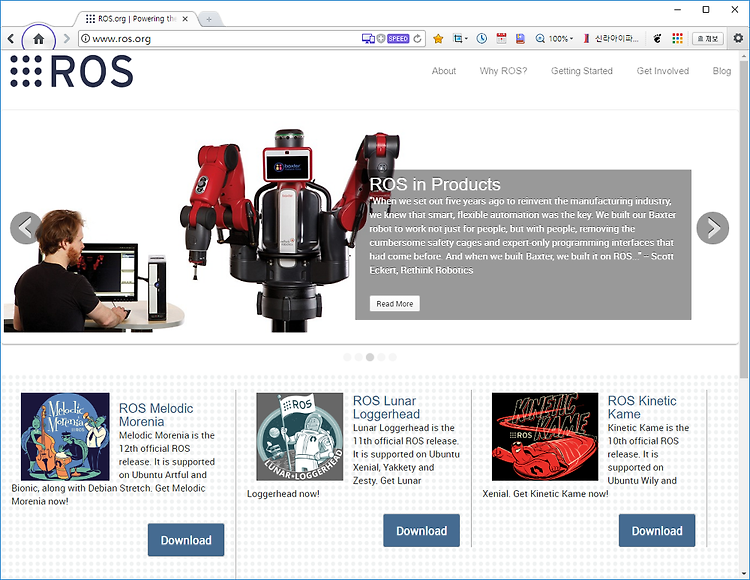Click the Melodic Morenia poster thumbnail
750x580 pixels.
(65, 437)
